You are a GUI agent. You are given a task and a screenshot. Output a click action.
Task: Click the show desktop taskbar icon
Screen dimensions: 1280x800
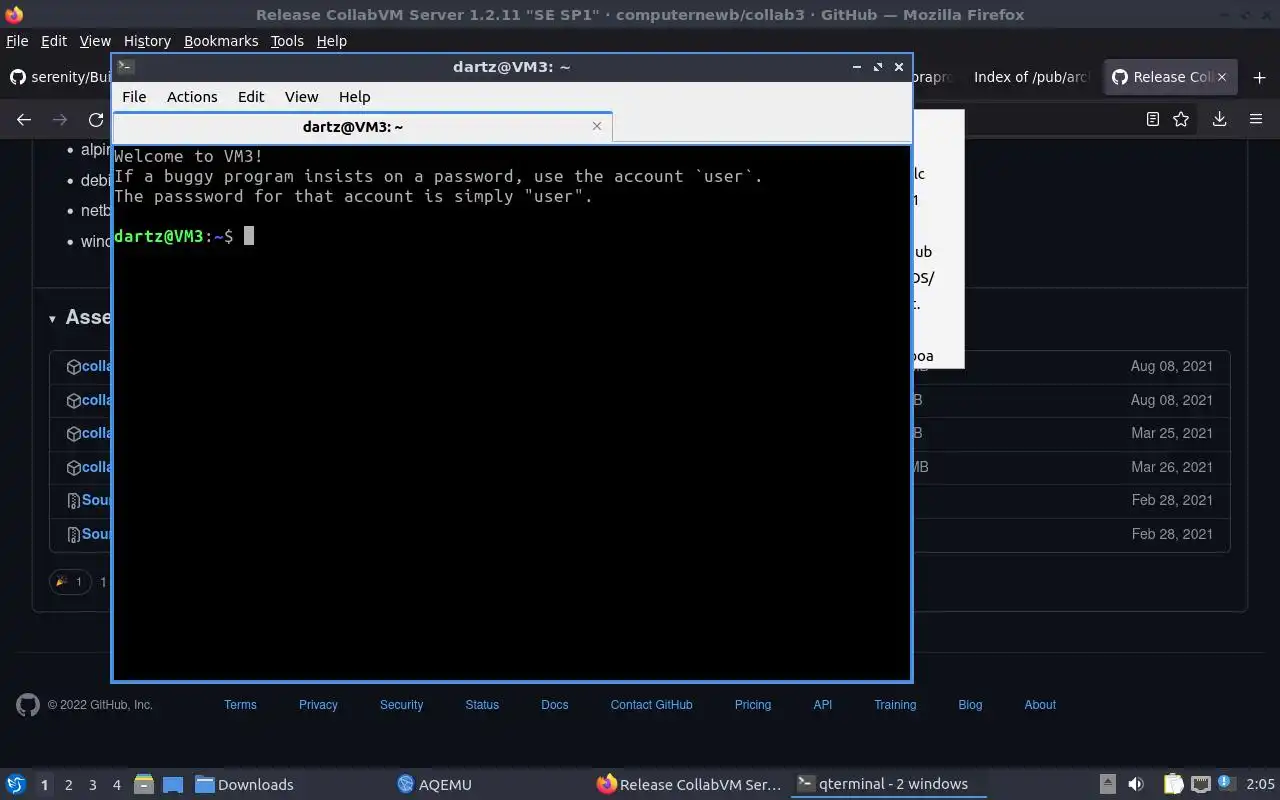click(x=172, y=784)
